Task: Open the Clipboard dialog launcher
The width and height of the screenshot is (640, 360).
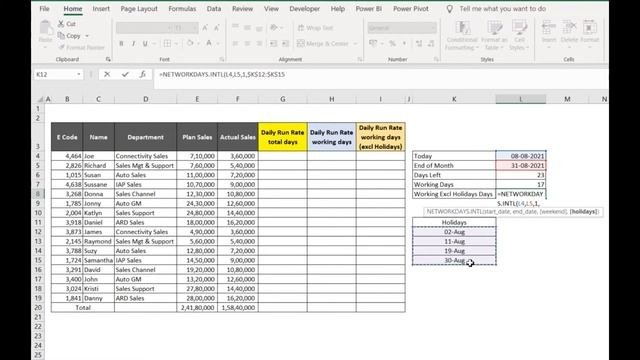Action: 108,60
